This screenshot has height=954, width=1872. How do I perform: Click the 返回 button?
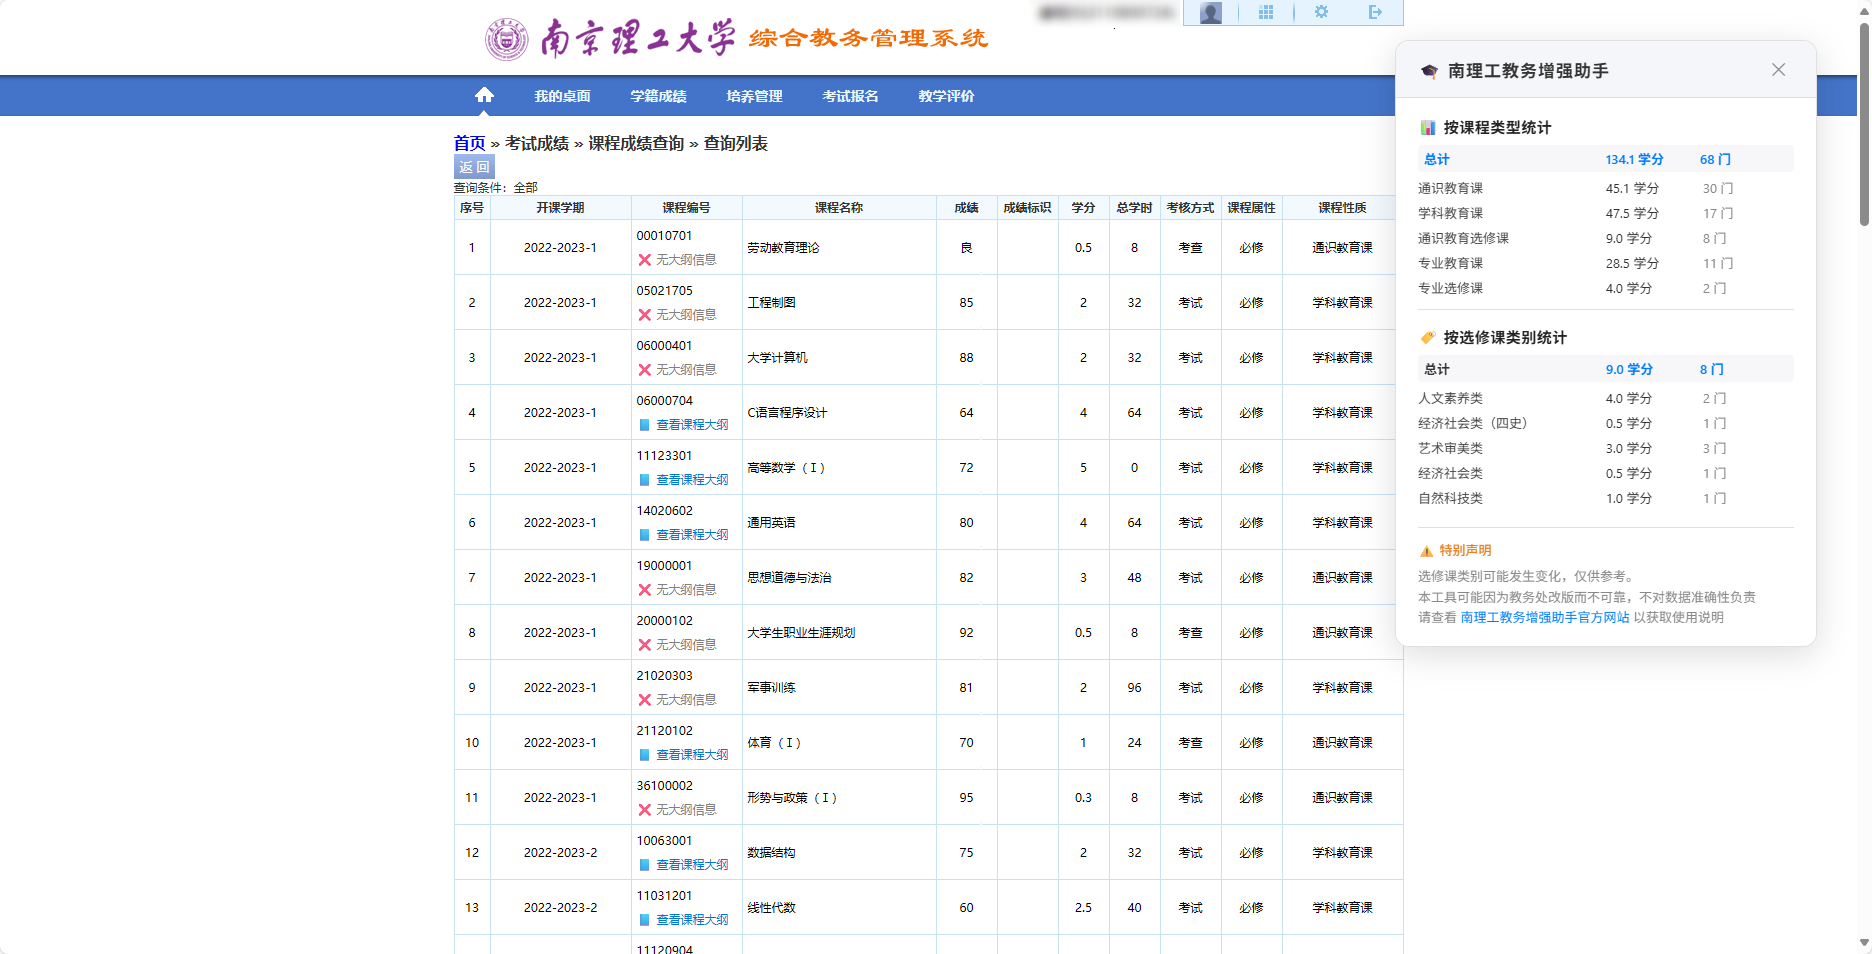point(473,166)
